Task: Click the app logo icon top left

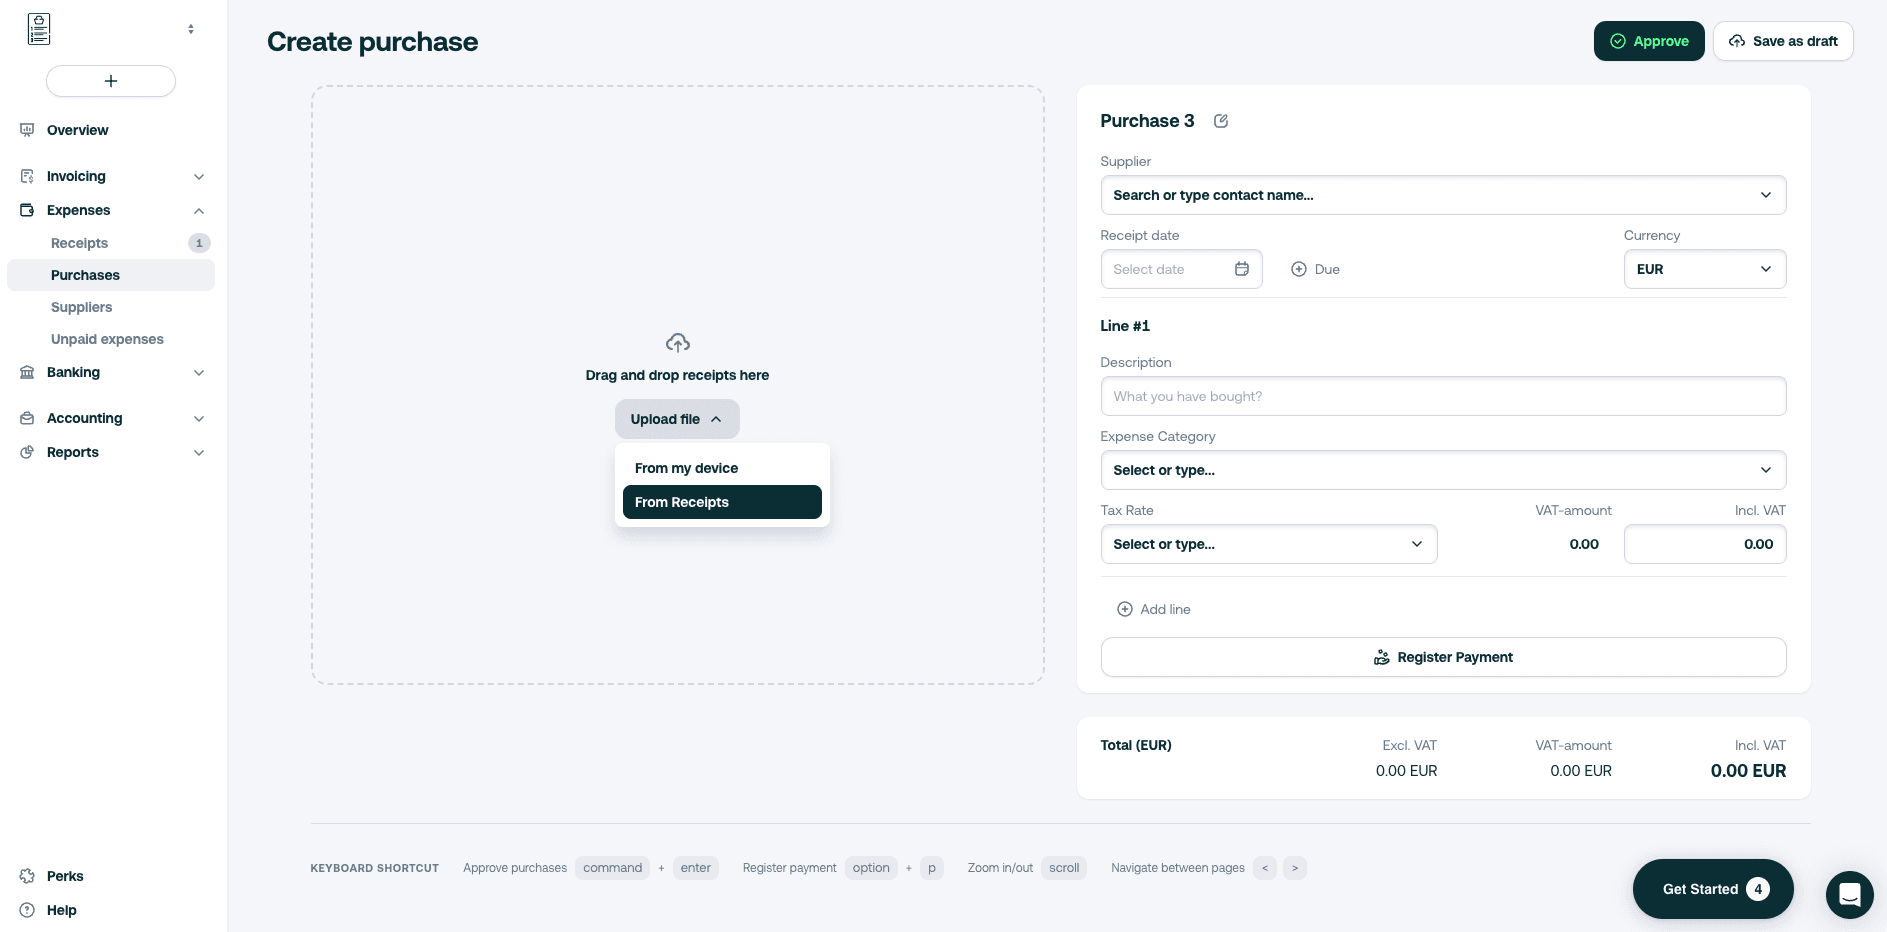Action: point(38,28)
